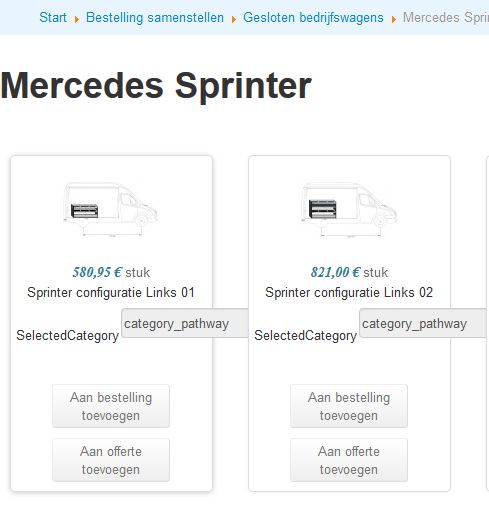This screenshot has width=489, height=509.
Task: Add Links 02 to bestelling
Action: point(349,406)
